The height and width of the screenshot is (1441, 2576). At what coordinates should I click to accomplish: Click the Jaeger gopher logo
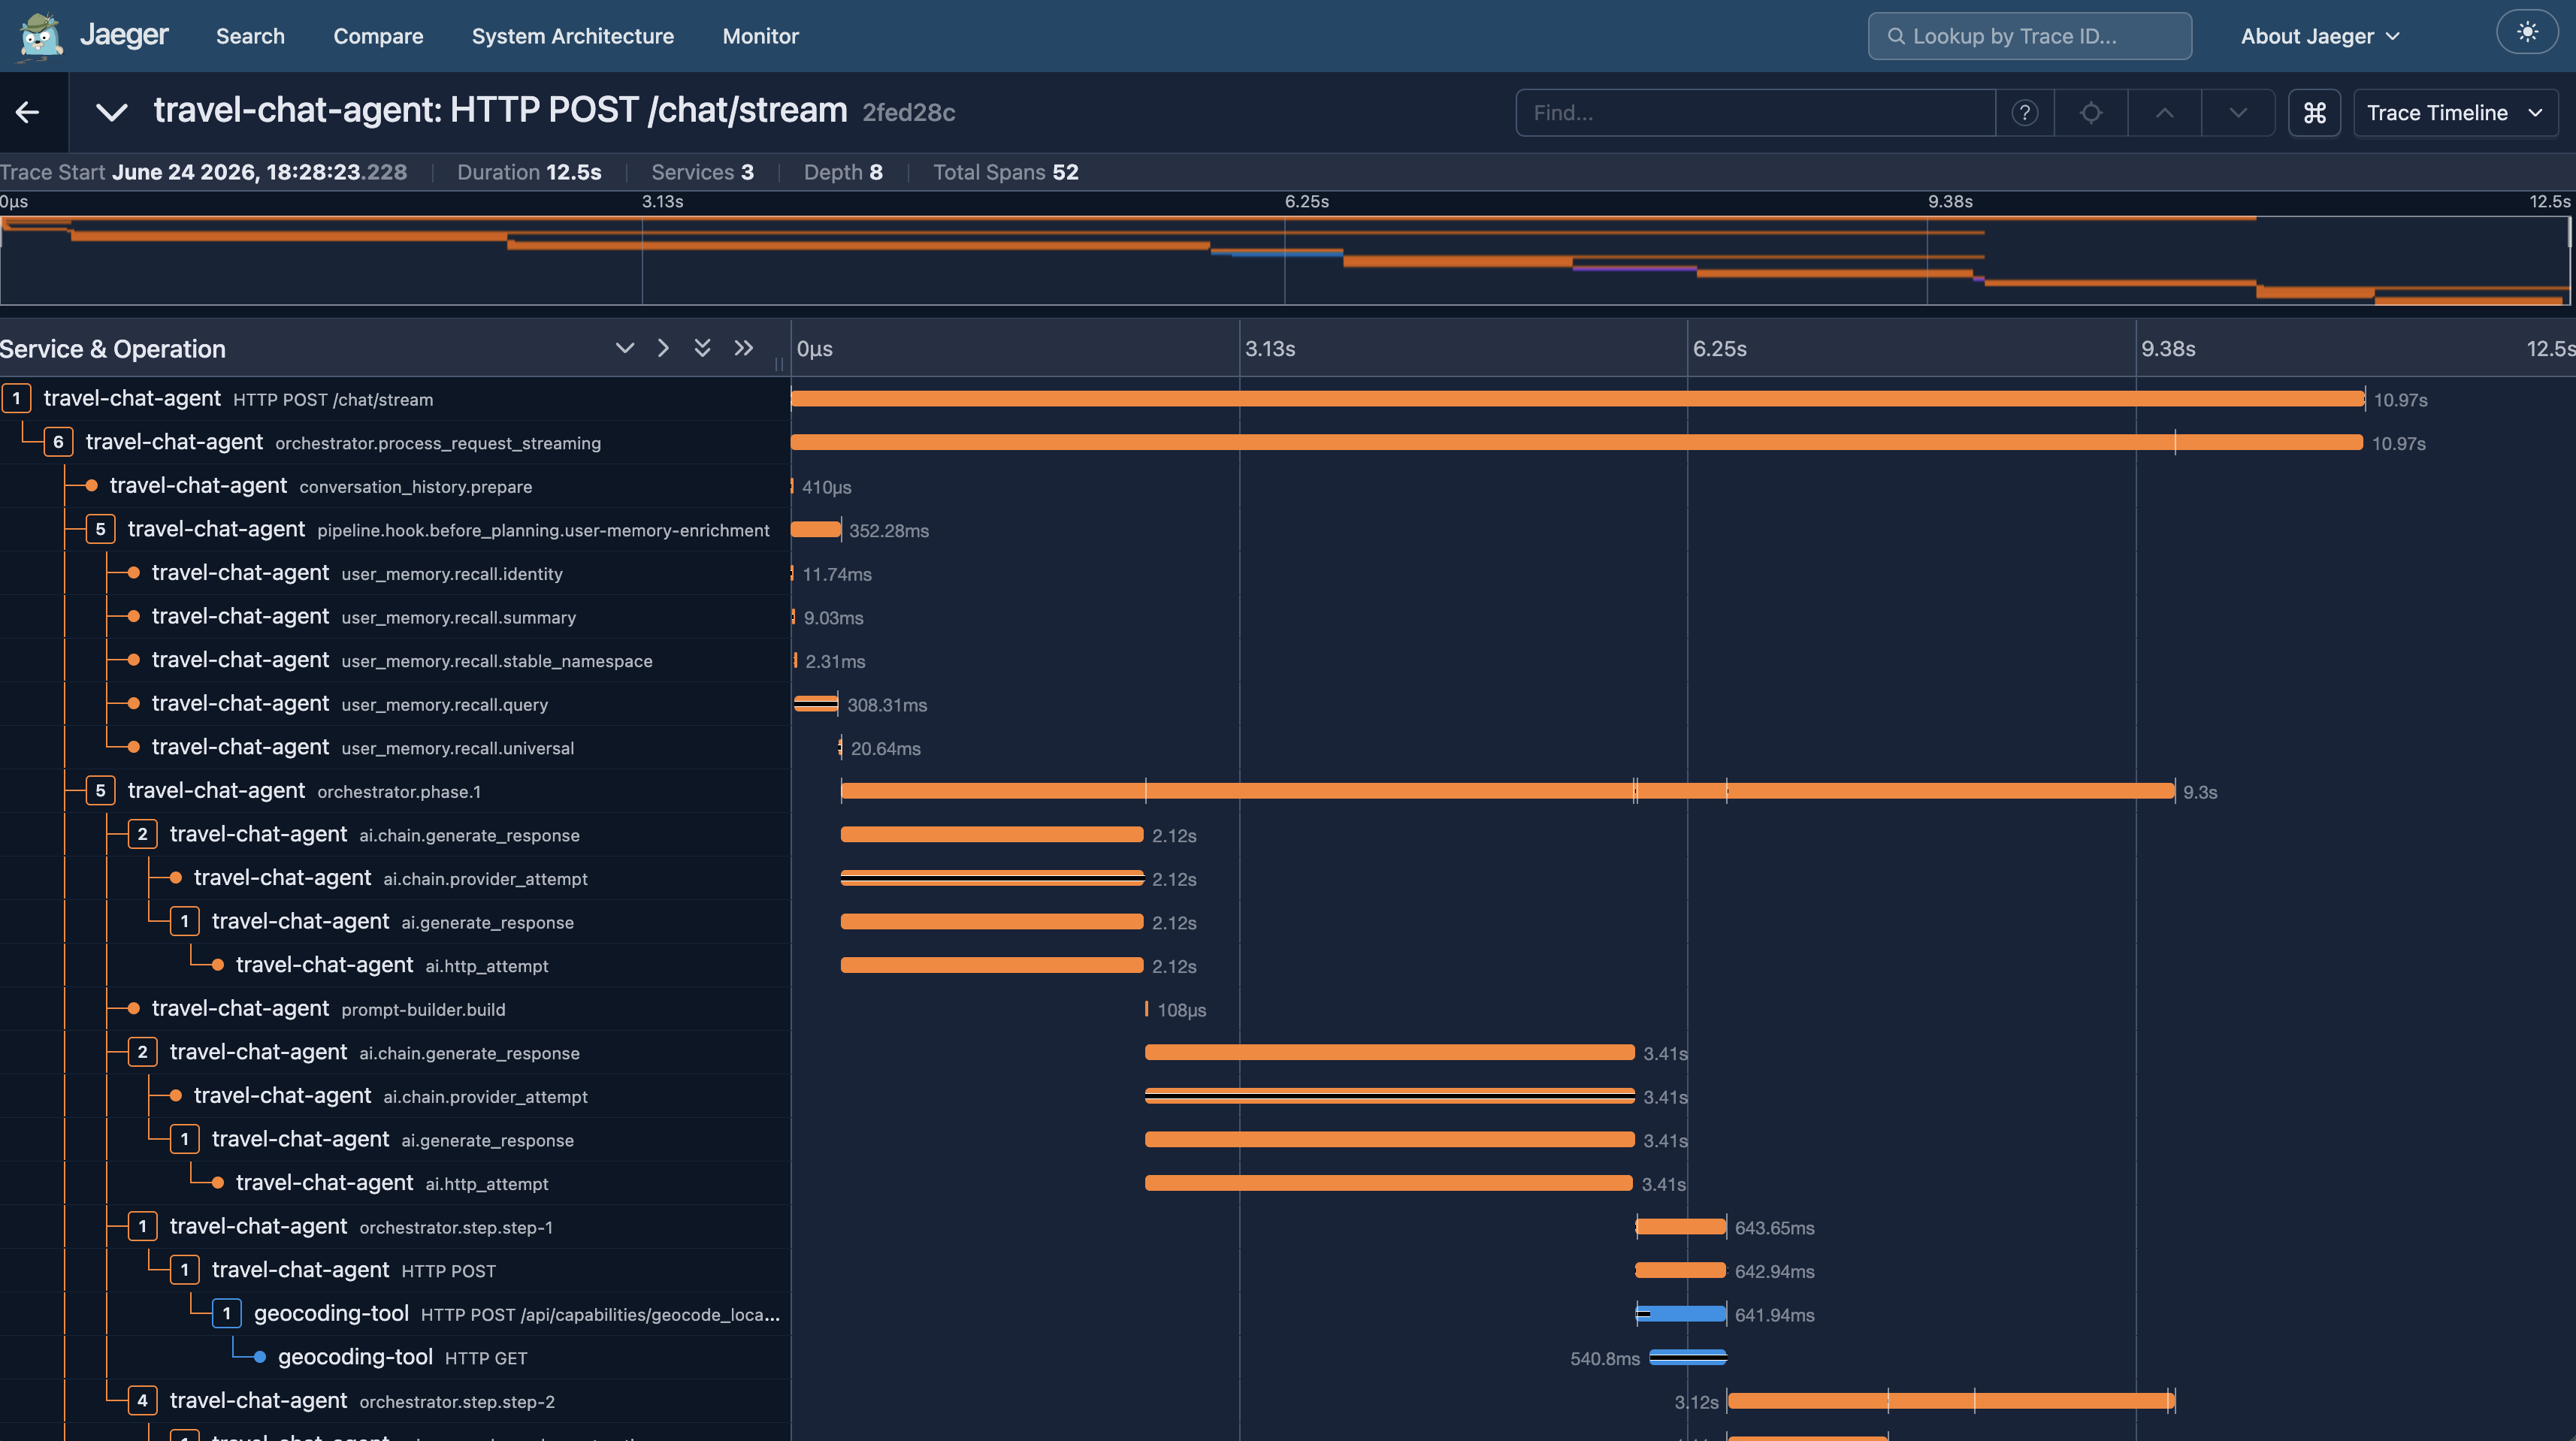click(x=40, y=36)
